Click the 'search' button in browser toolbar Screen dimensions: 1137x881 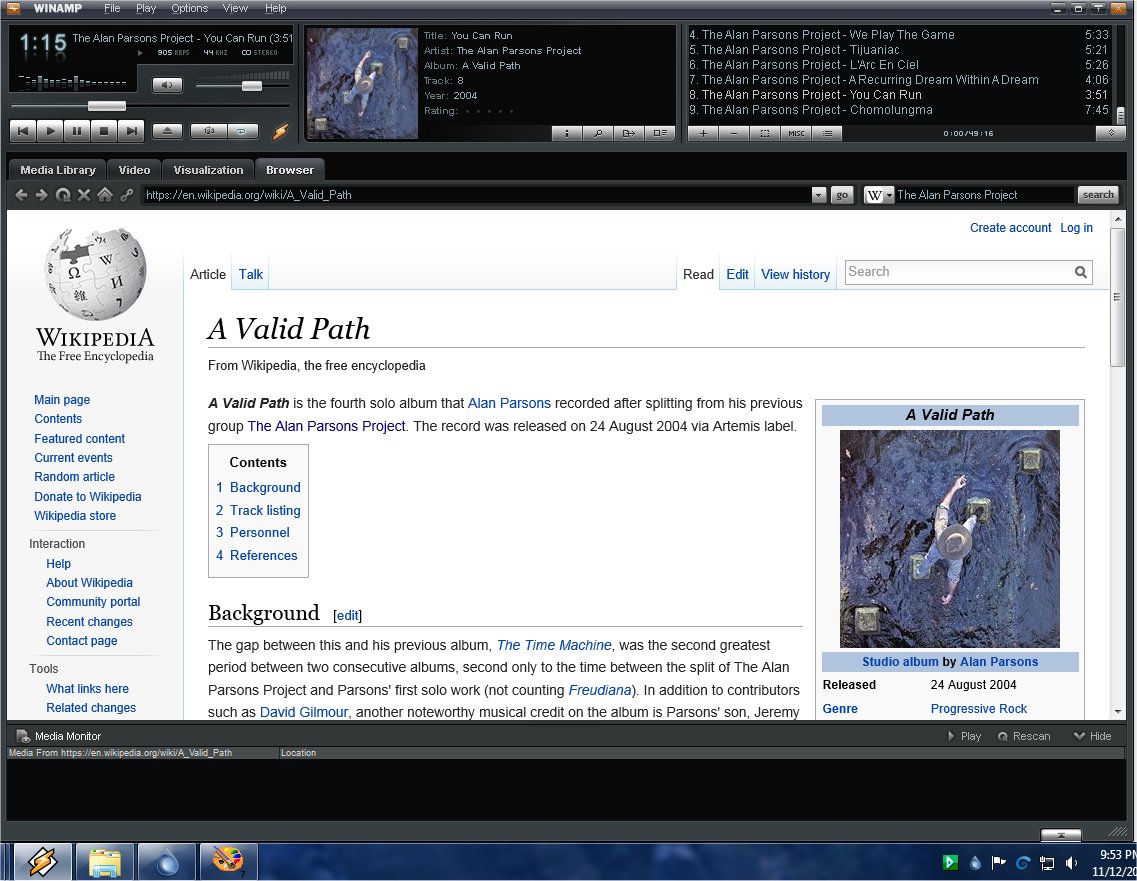tap(1098, 194)
